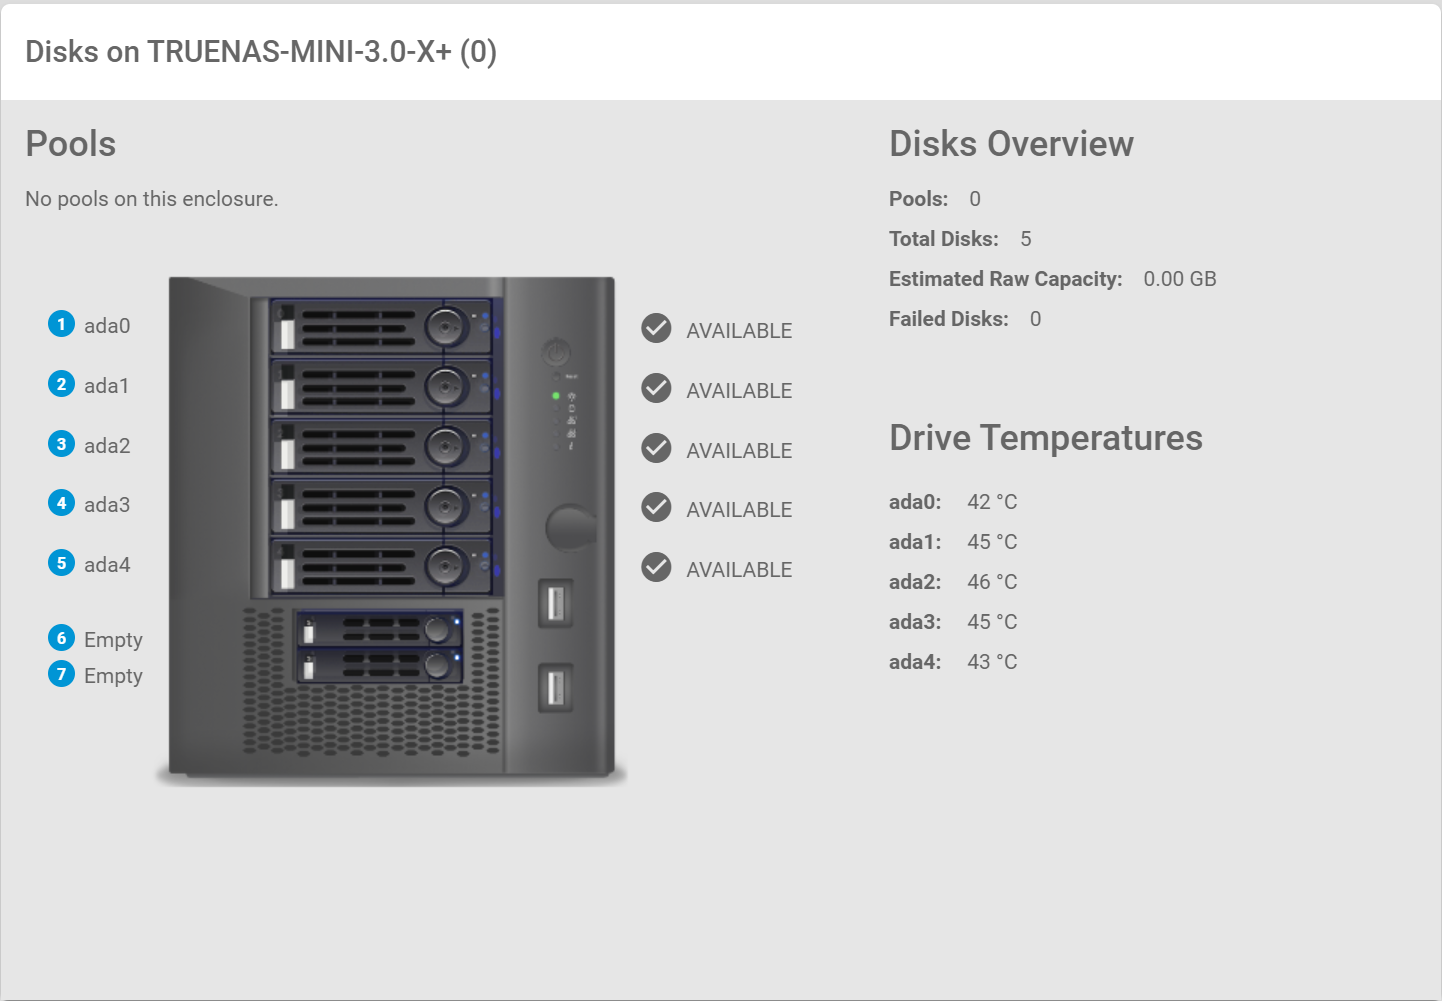Click the ada4 disk label
Viewport: 1442px width, 1001px height.
click(x=107, y=565)
